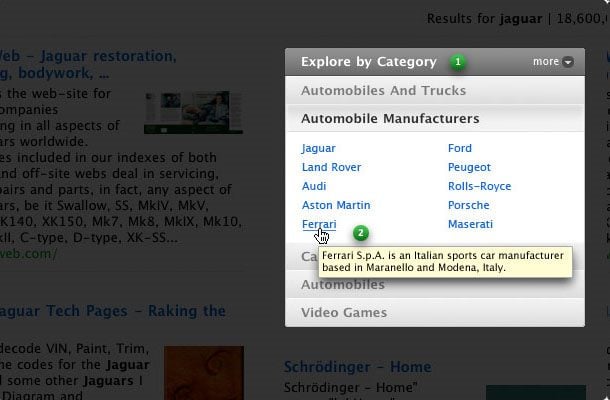
Task: Select the Peugeot link
Action: tap(469, 167)
